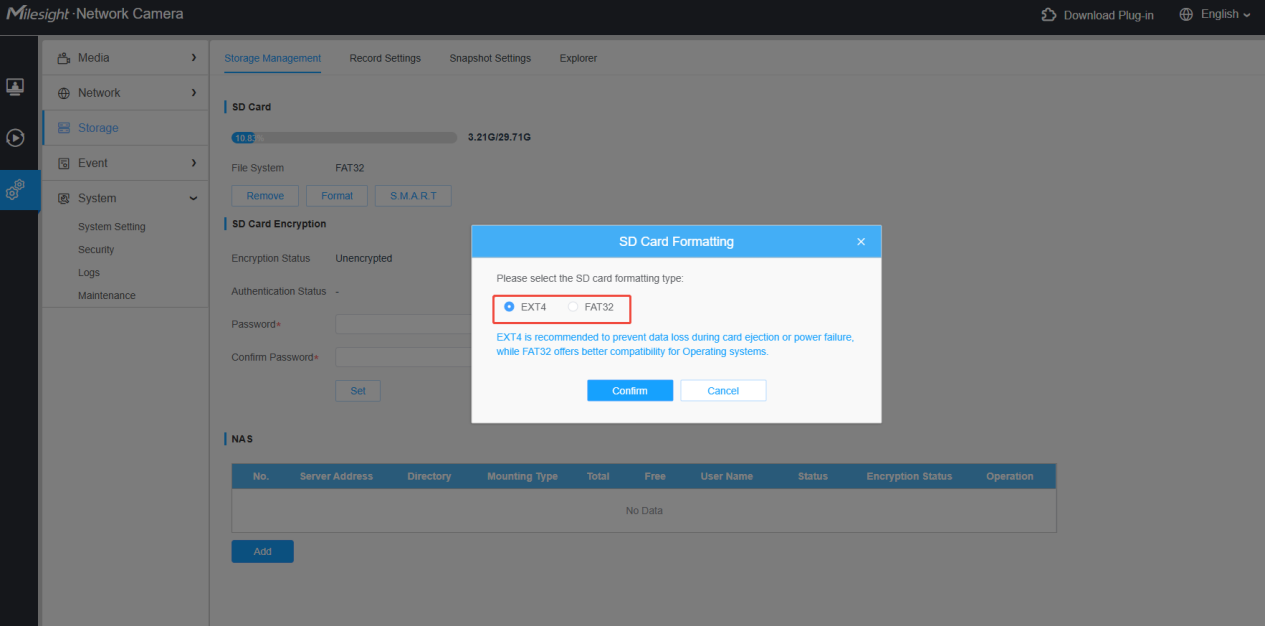Image resolution: width=1265 pixels, height=626 pixels.
Task: Switch to the Record Settings tab
Action: coord(385,58)
